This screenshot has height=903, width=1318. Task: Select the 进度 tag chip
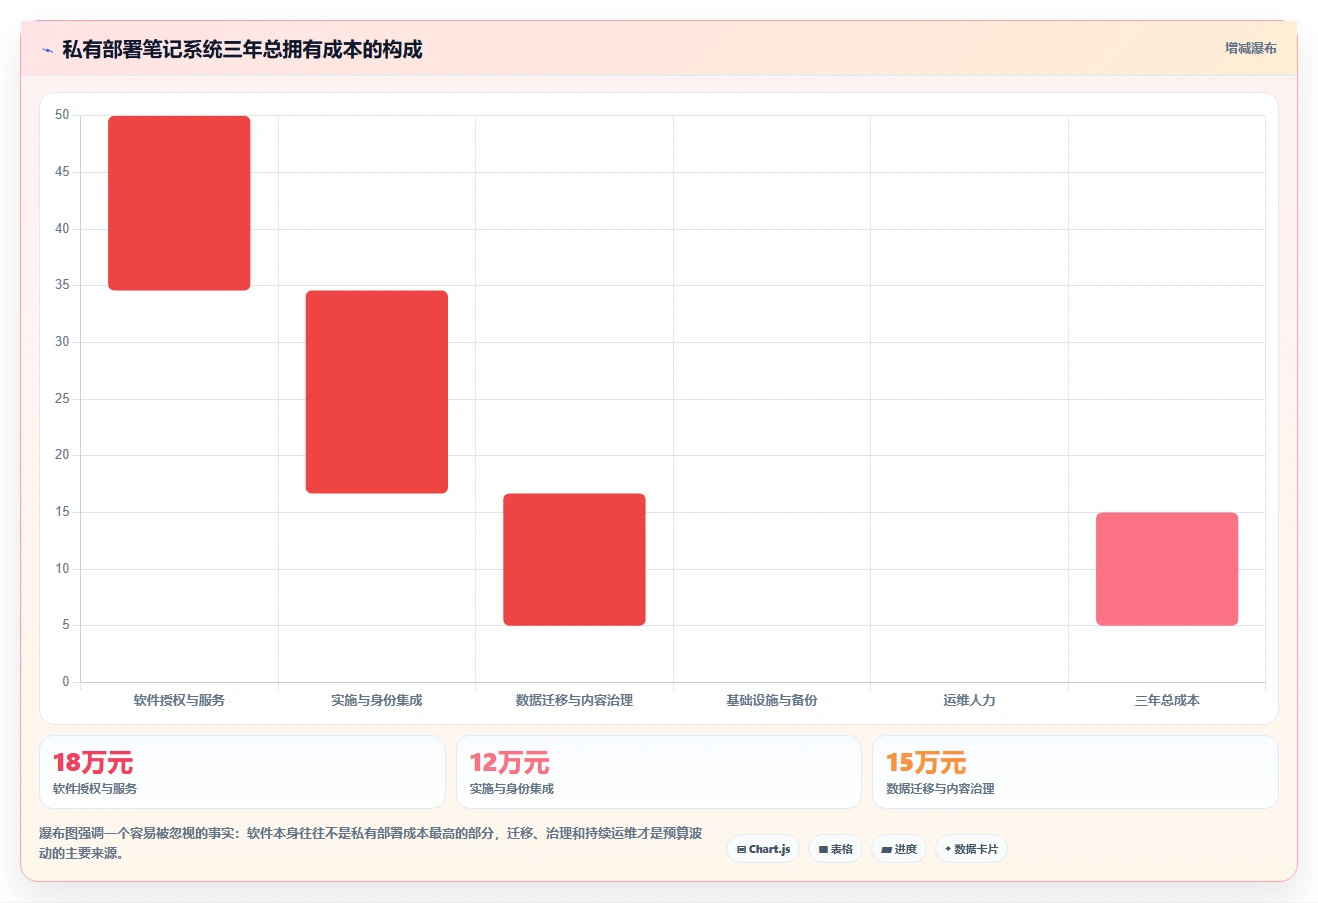[x=899, y=849]
